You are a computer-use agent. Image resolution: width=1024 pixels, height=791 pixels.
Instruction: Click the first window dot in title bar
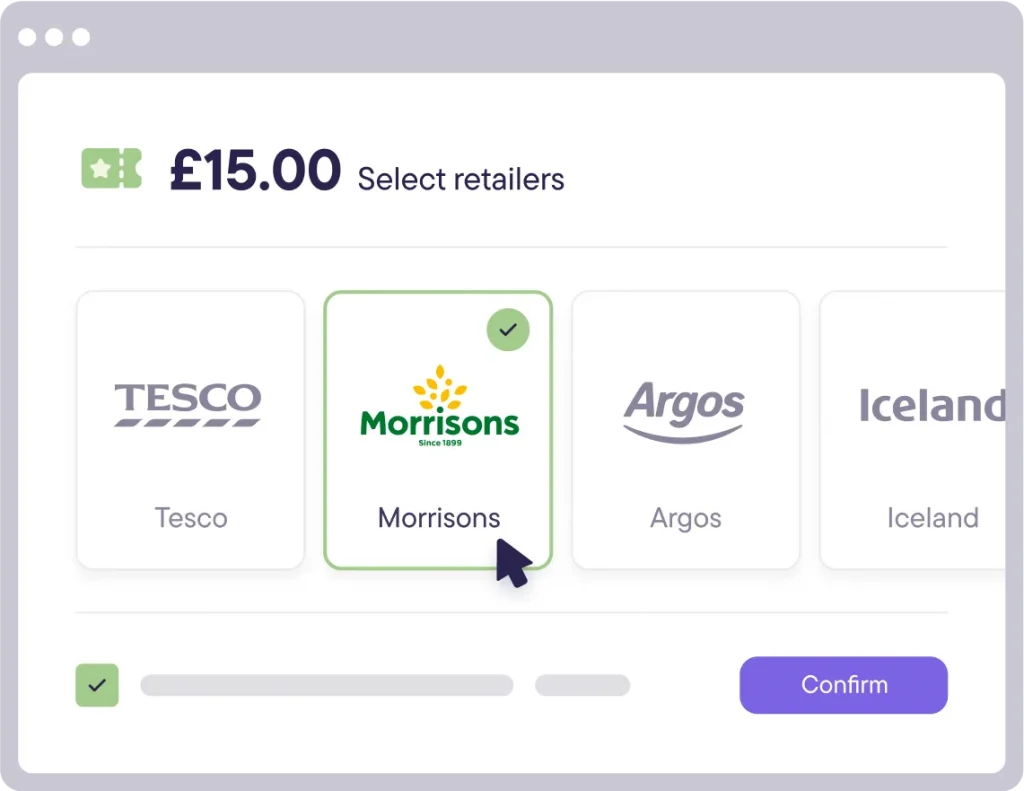coord(27,37)
